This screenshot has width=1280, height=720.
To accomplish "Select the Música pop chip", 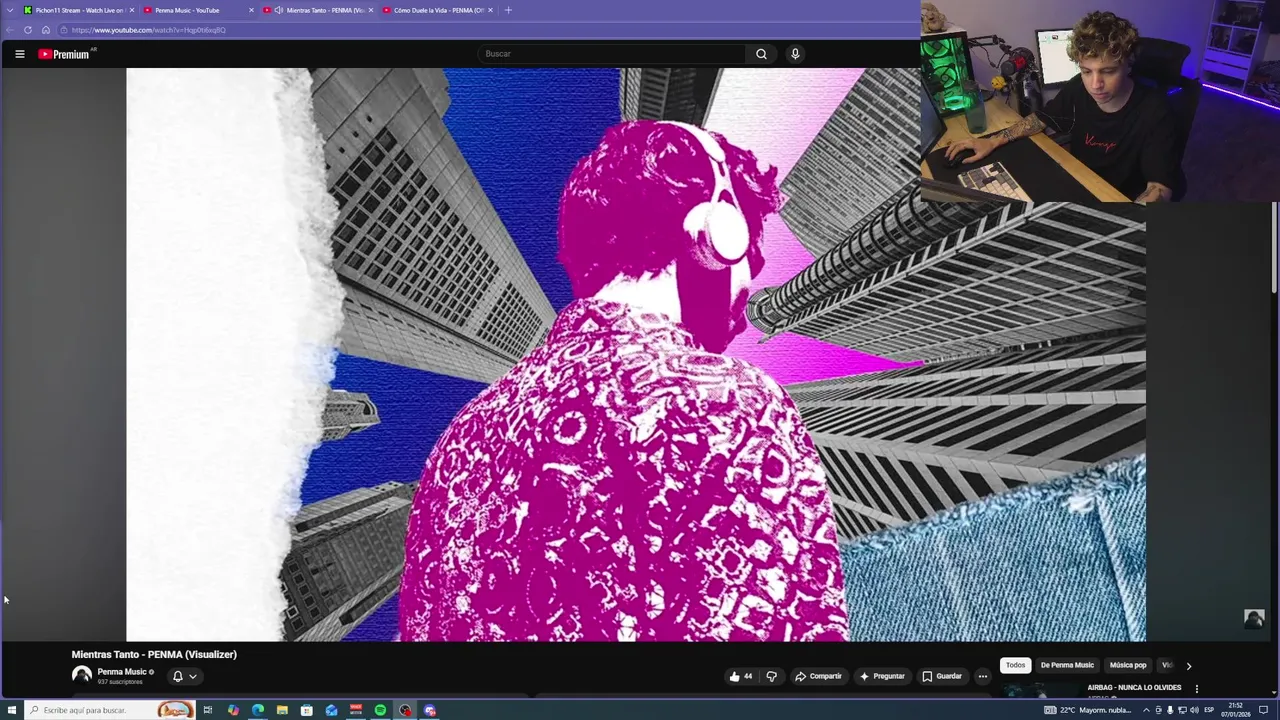I will (x=1128, y=665).
